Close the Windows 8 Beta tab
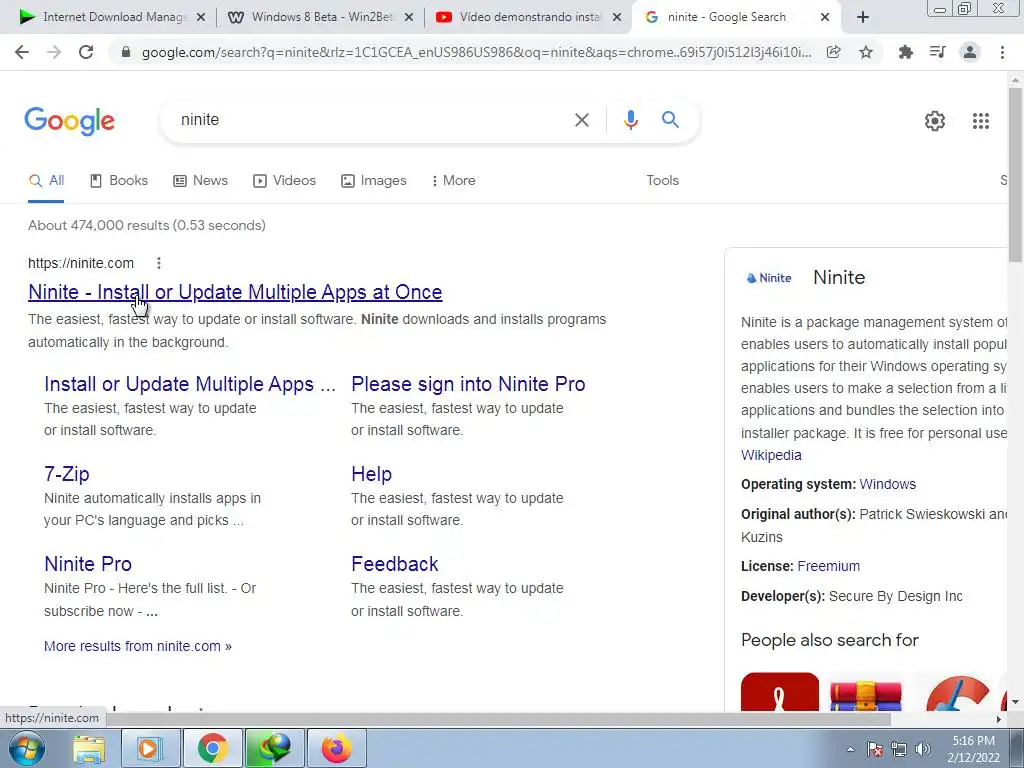The width and height of the screenshot is (1024, 768). (409, 18)
